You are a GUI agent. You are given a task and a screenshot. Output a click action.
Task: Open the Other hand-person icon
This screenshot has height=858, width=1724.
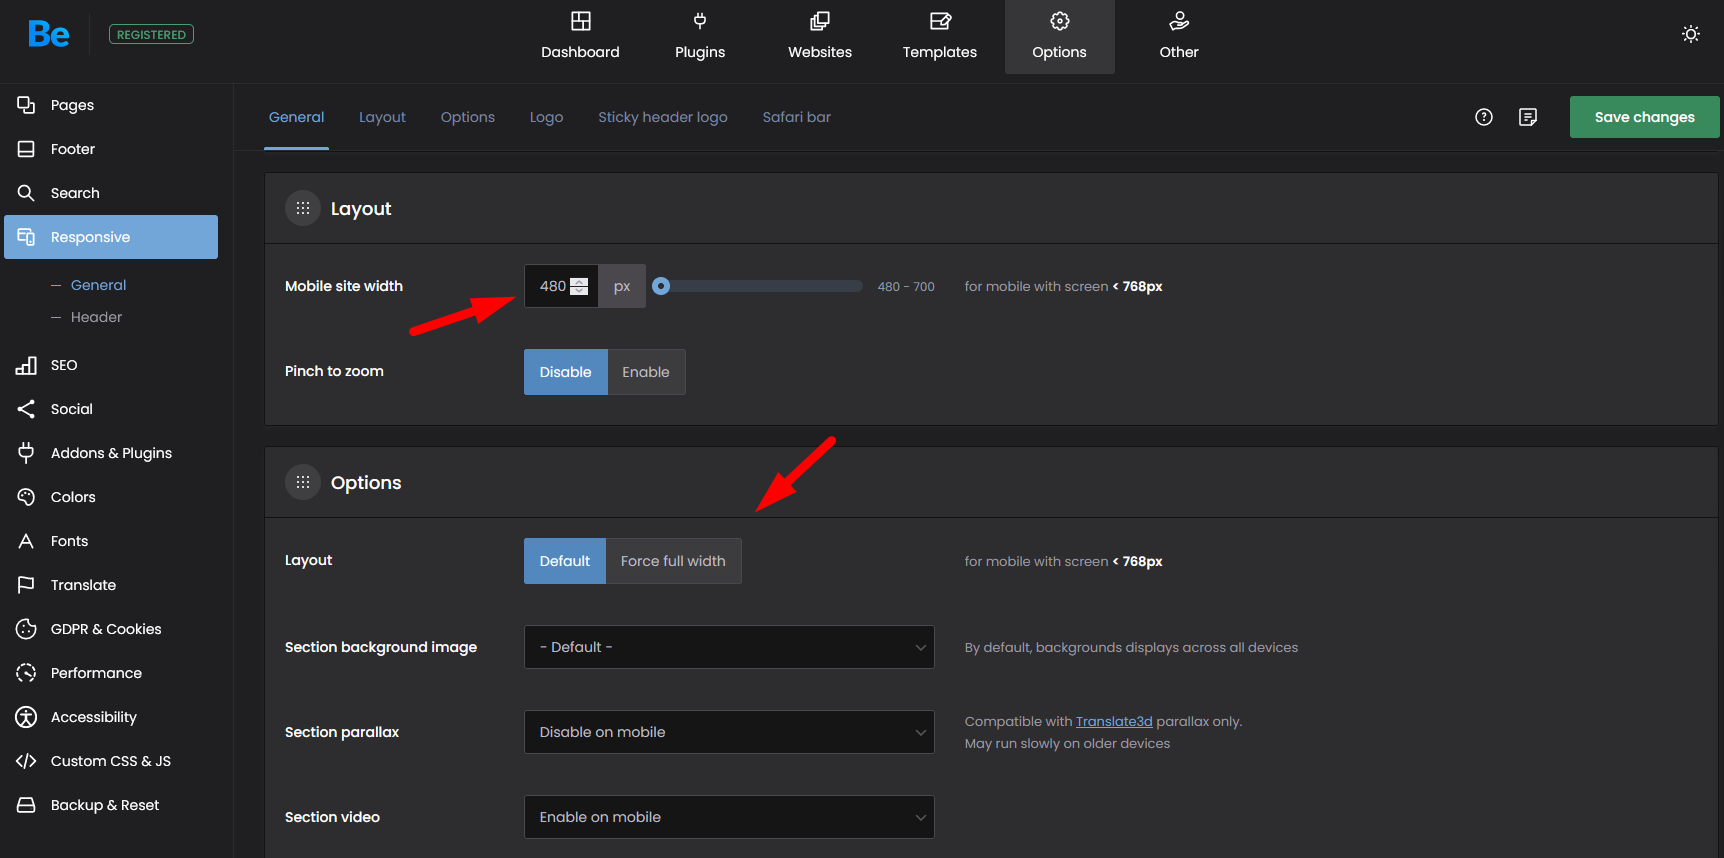(x=1179, y=21)
